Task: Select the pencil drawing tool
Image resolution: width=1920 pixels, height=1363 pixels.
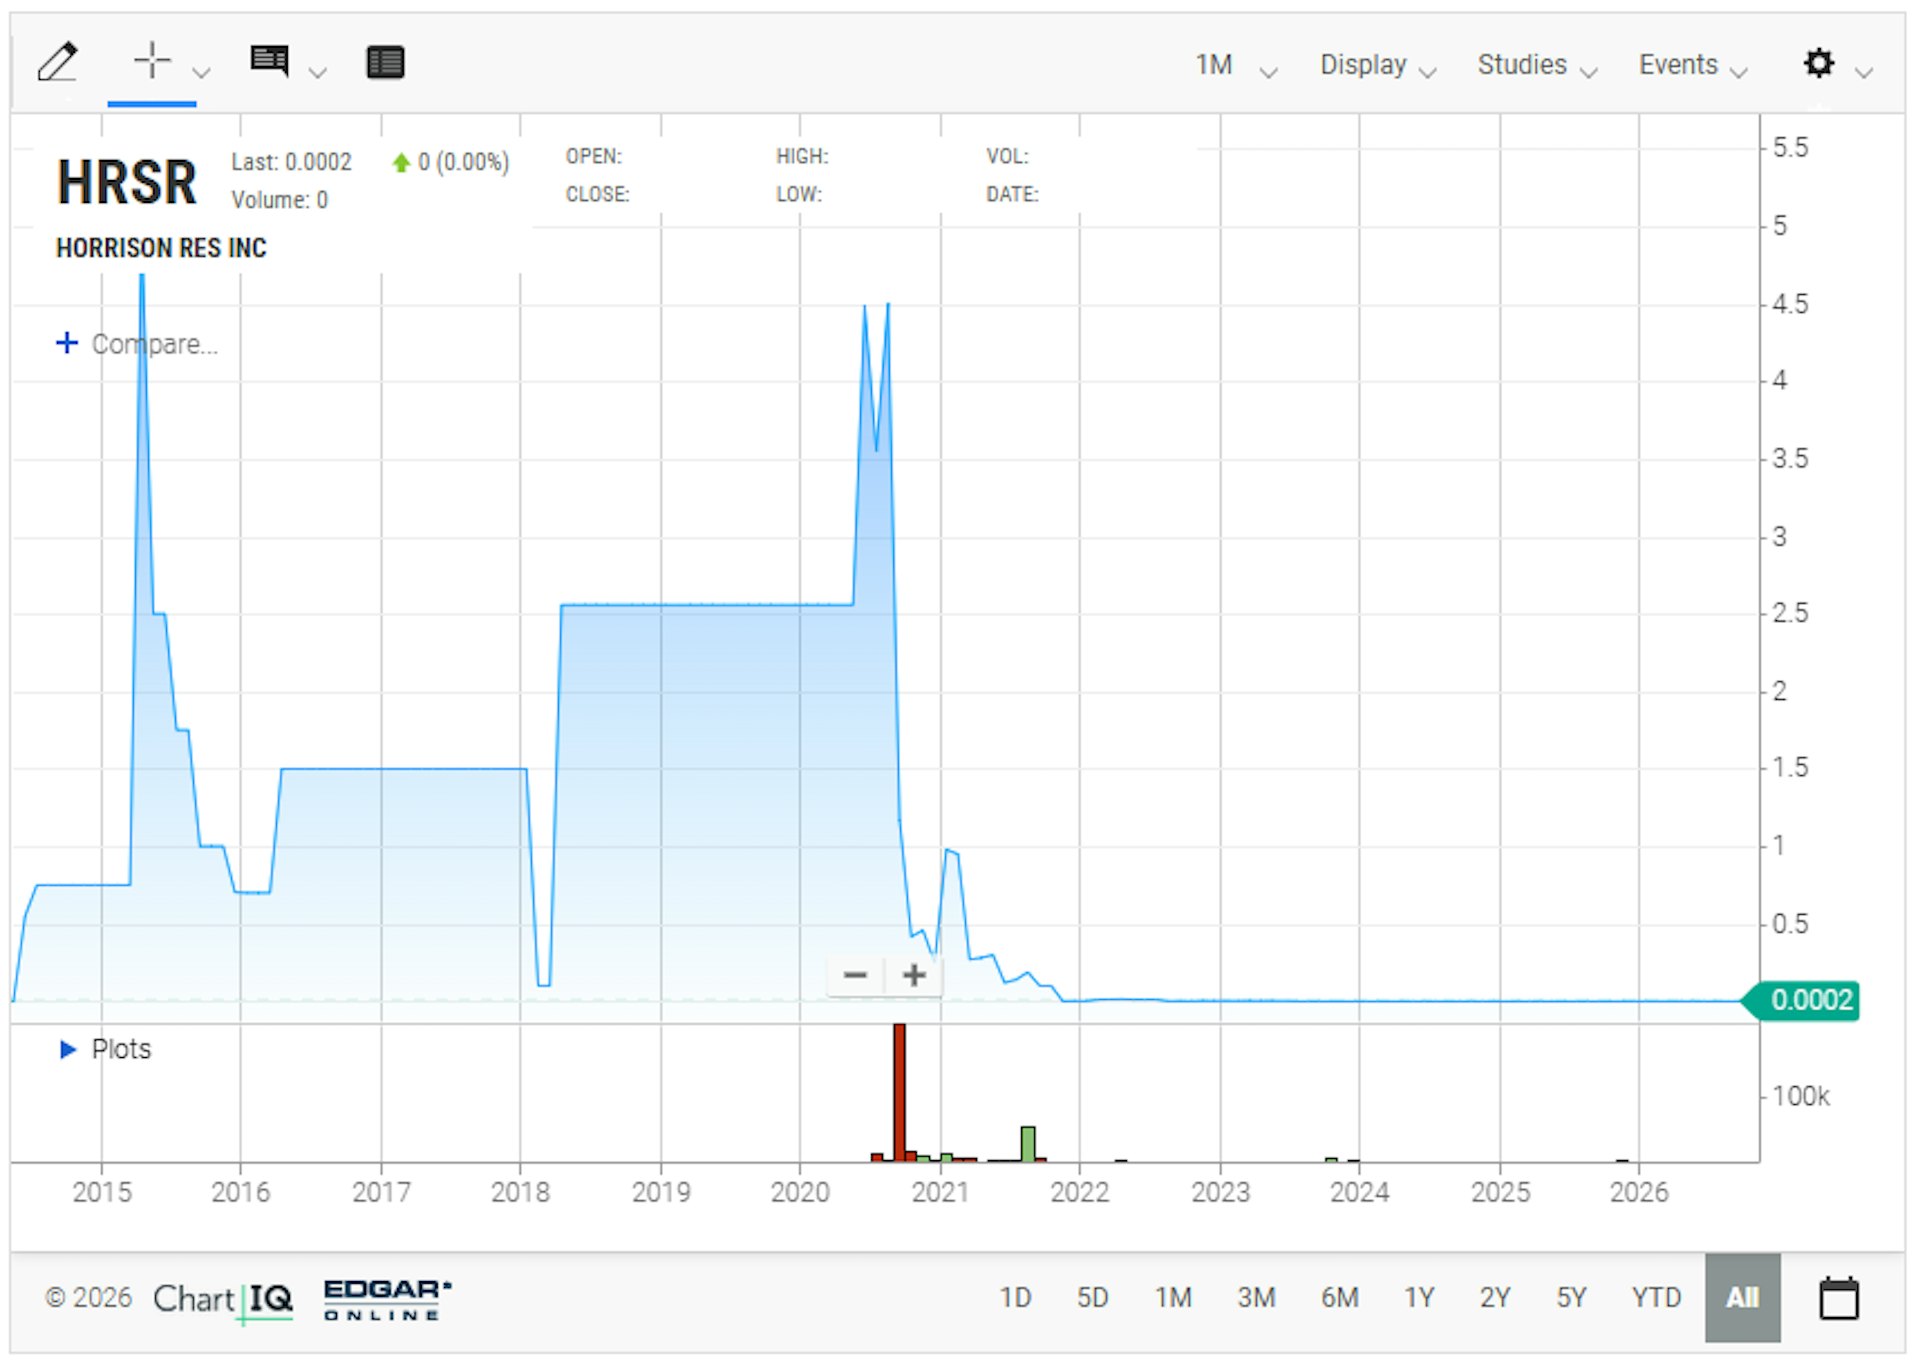Action: [57, 62]
